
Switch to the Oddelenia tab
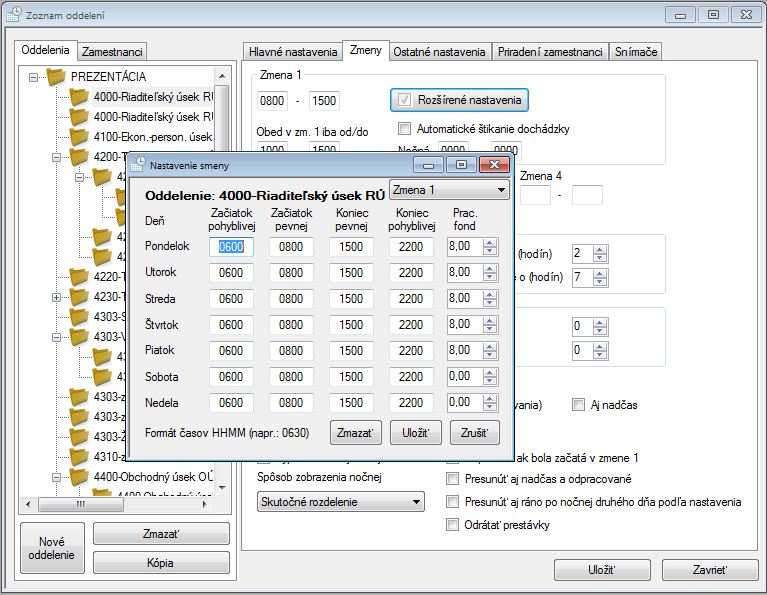click(45, 50)
